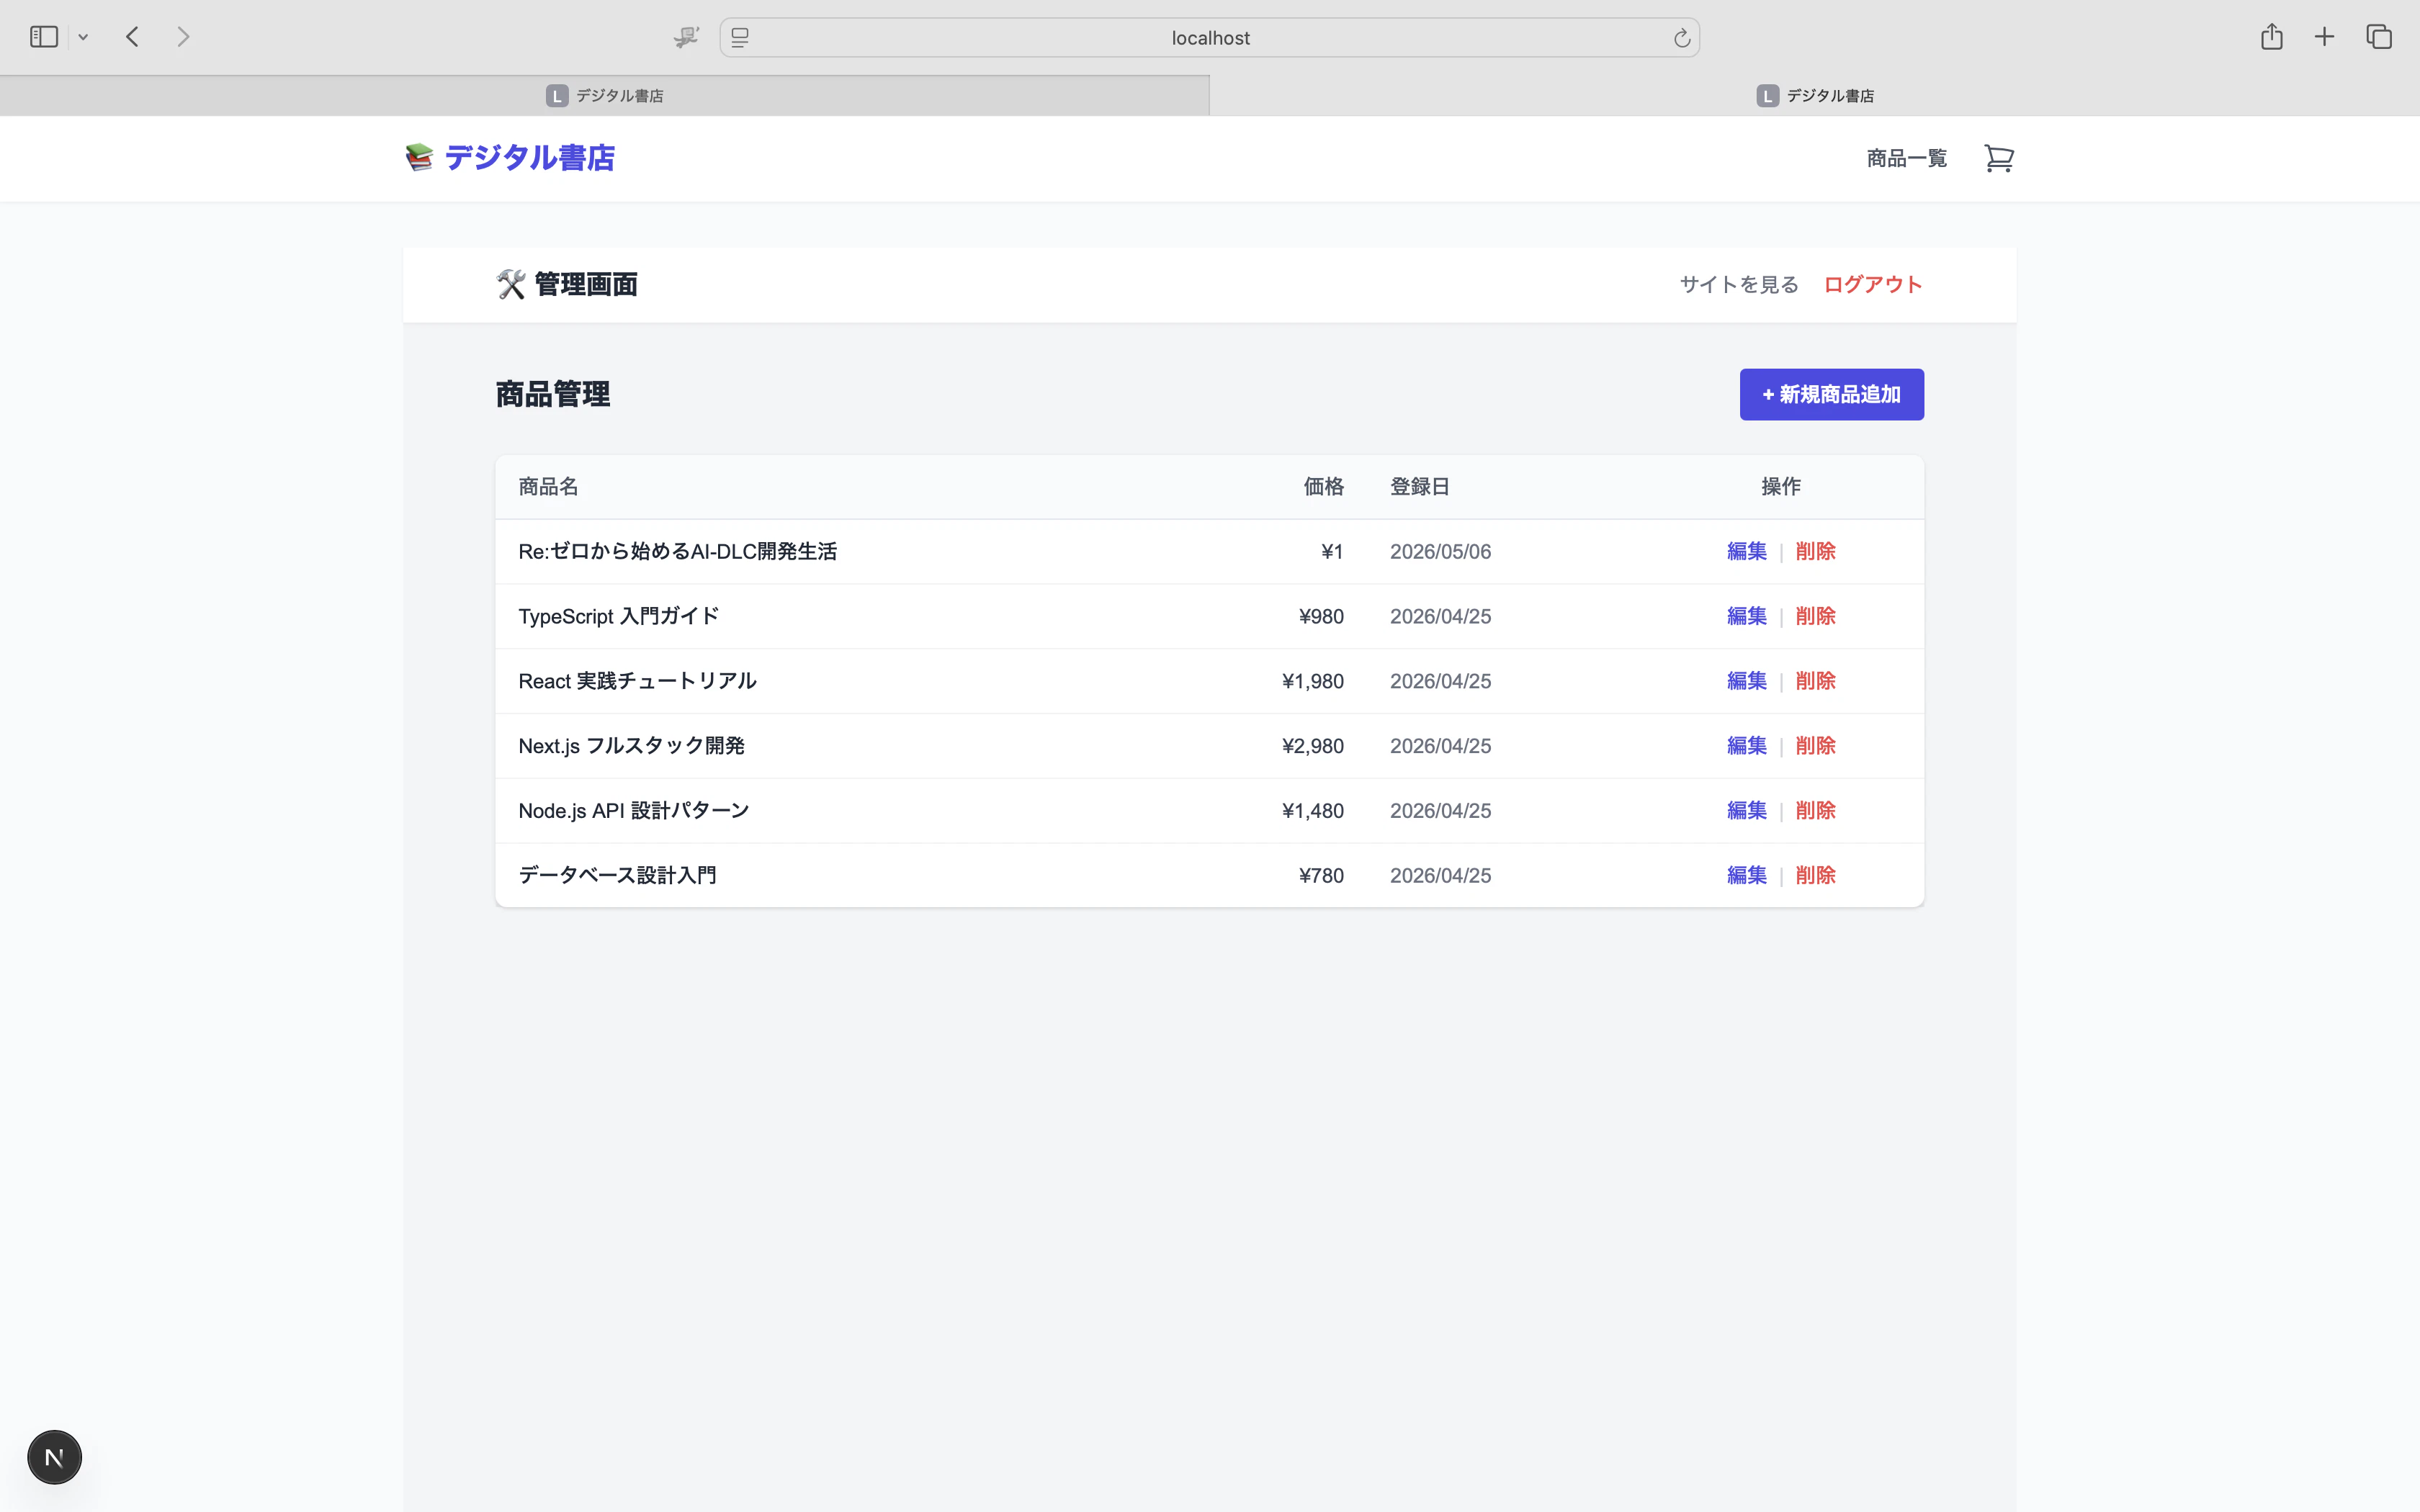This screenshot has width=2420, height=1512.
Task: Click the ¥780 price cell
Action: coord(1320,876)
